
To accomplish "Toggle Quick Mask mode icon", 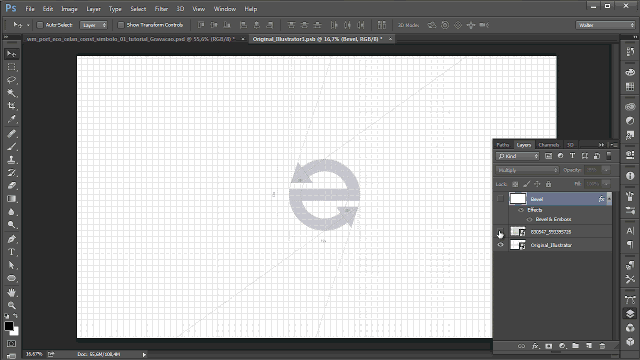I will click(x=11, y=344).
